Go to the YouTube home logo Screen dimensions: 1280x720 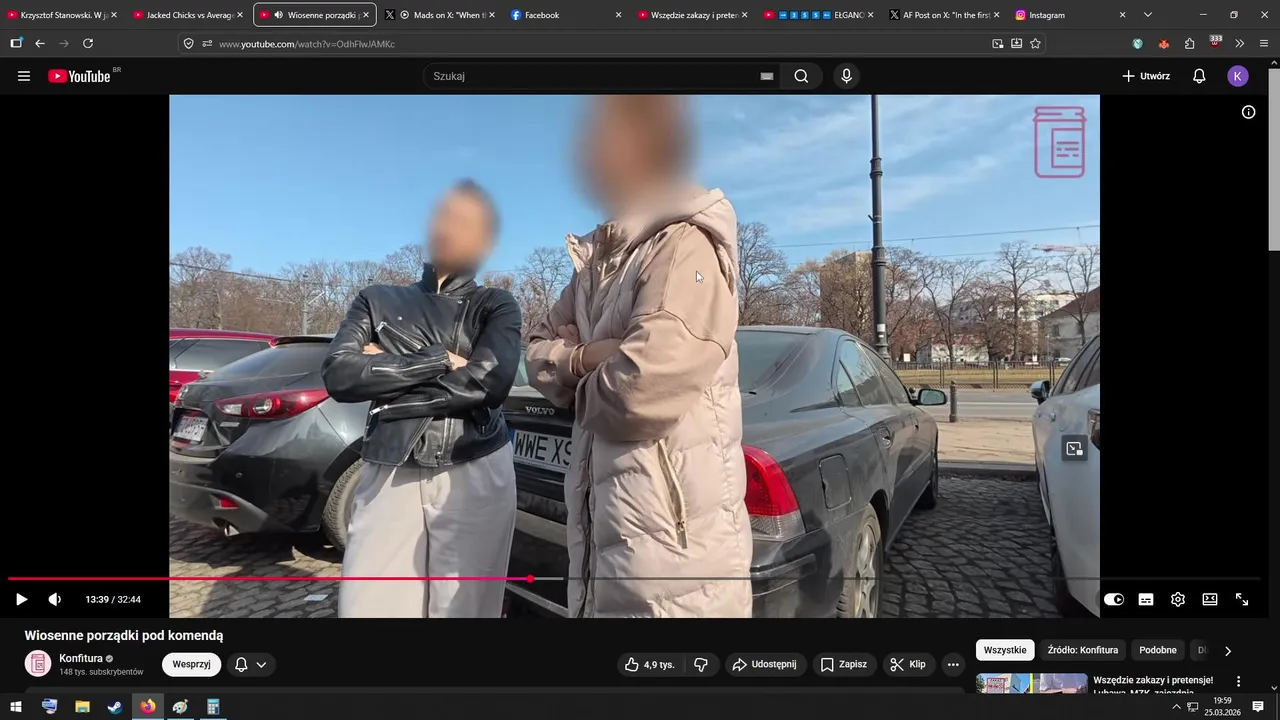click(x=79, y=76)
